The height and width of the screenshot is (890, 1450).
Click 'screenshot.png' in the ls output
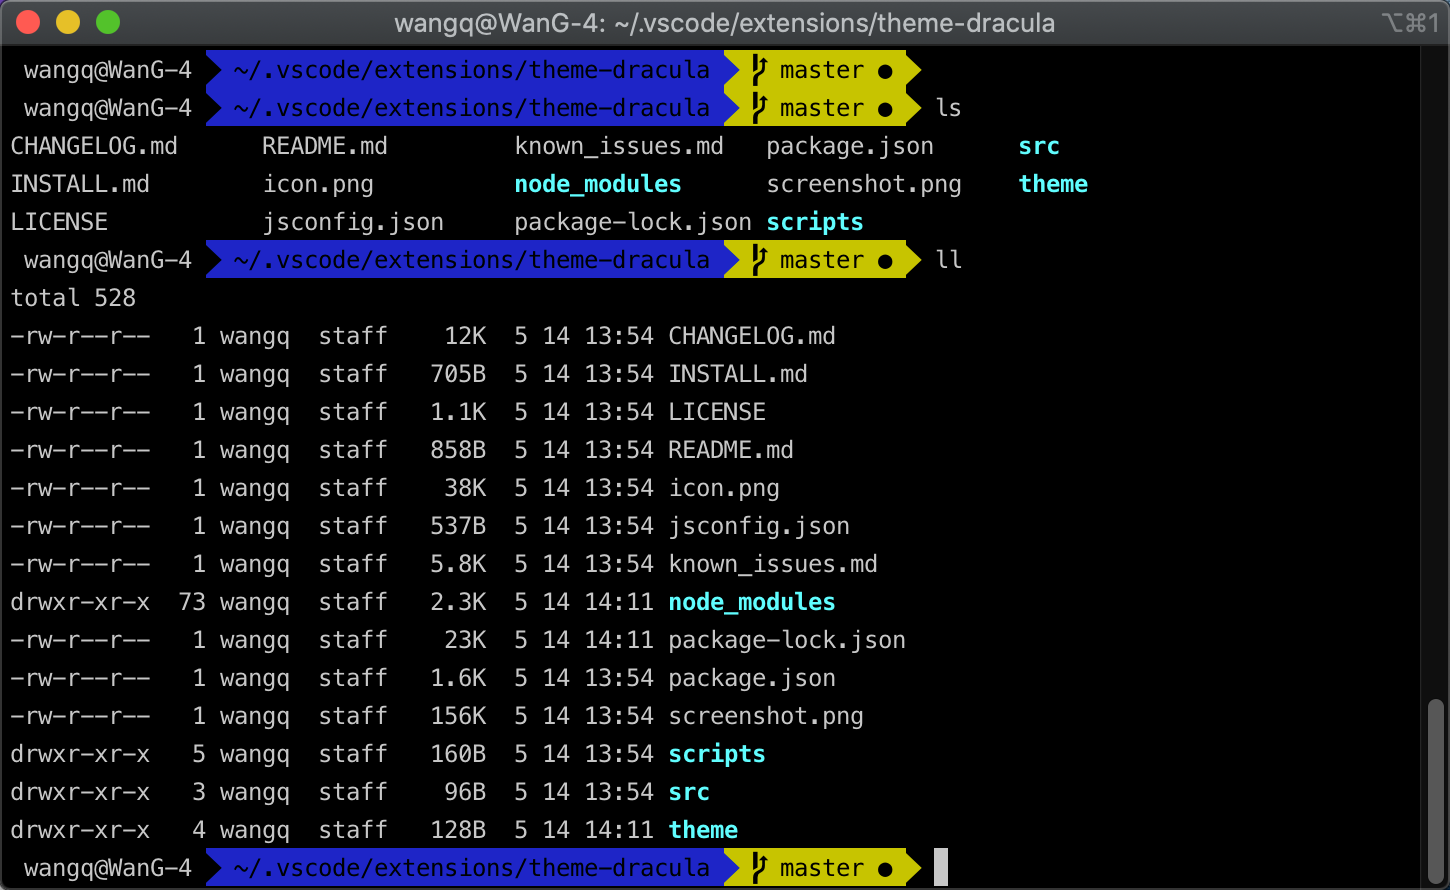click(864, 185)
